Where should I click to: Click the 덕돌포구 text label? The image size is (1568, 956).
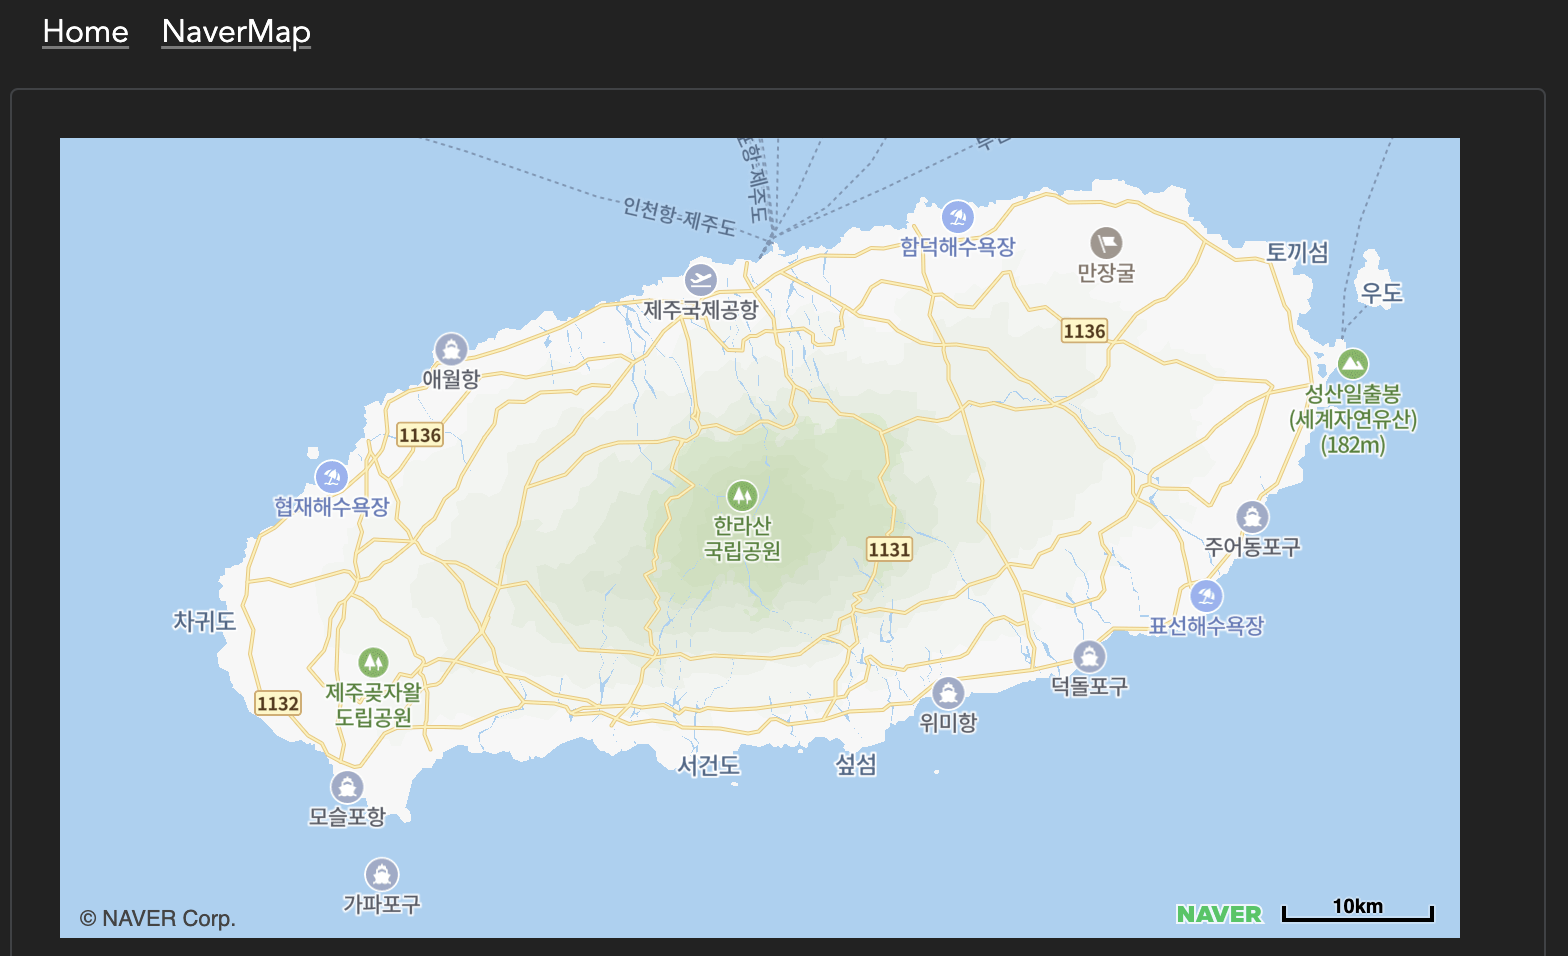[x=1089, y=686]
